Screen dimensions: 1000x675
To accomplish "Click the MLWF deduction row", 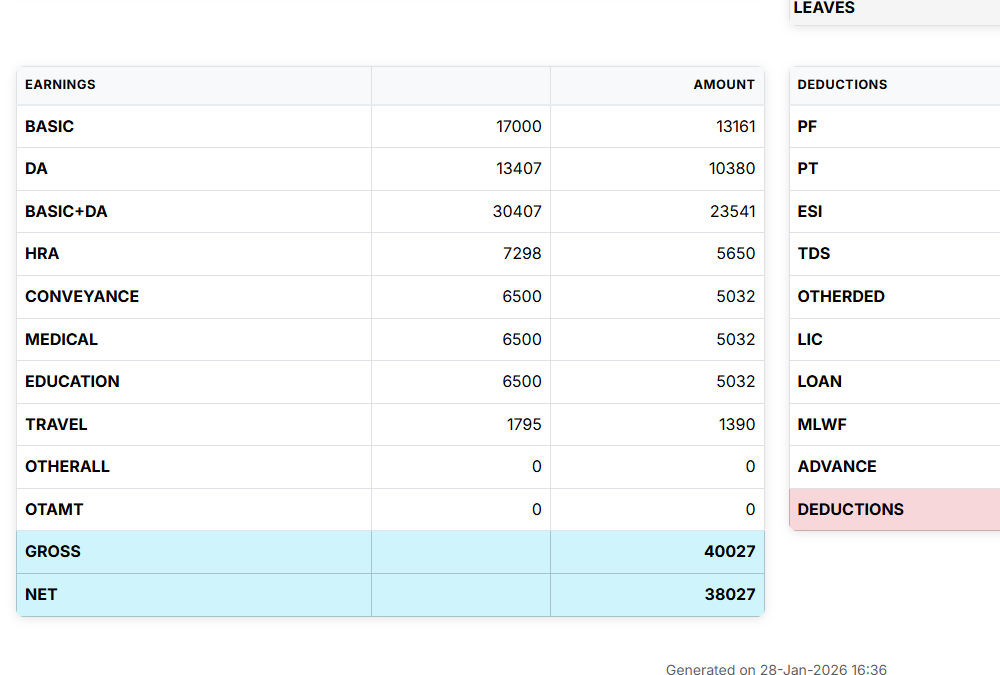I will pos(822,425).
